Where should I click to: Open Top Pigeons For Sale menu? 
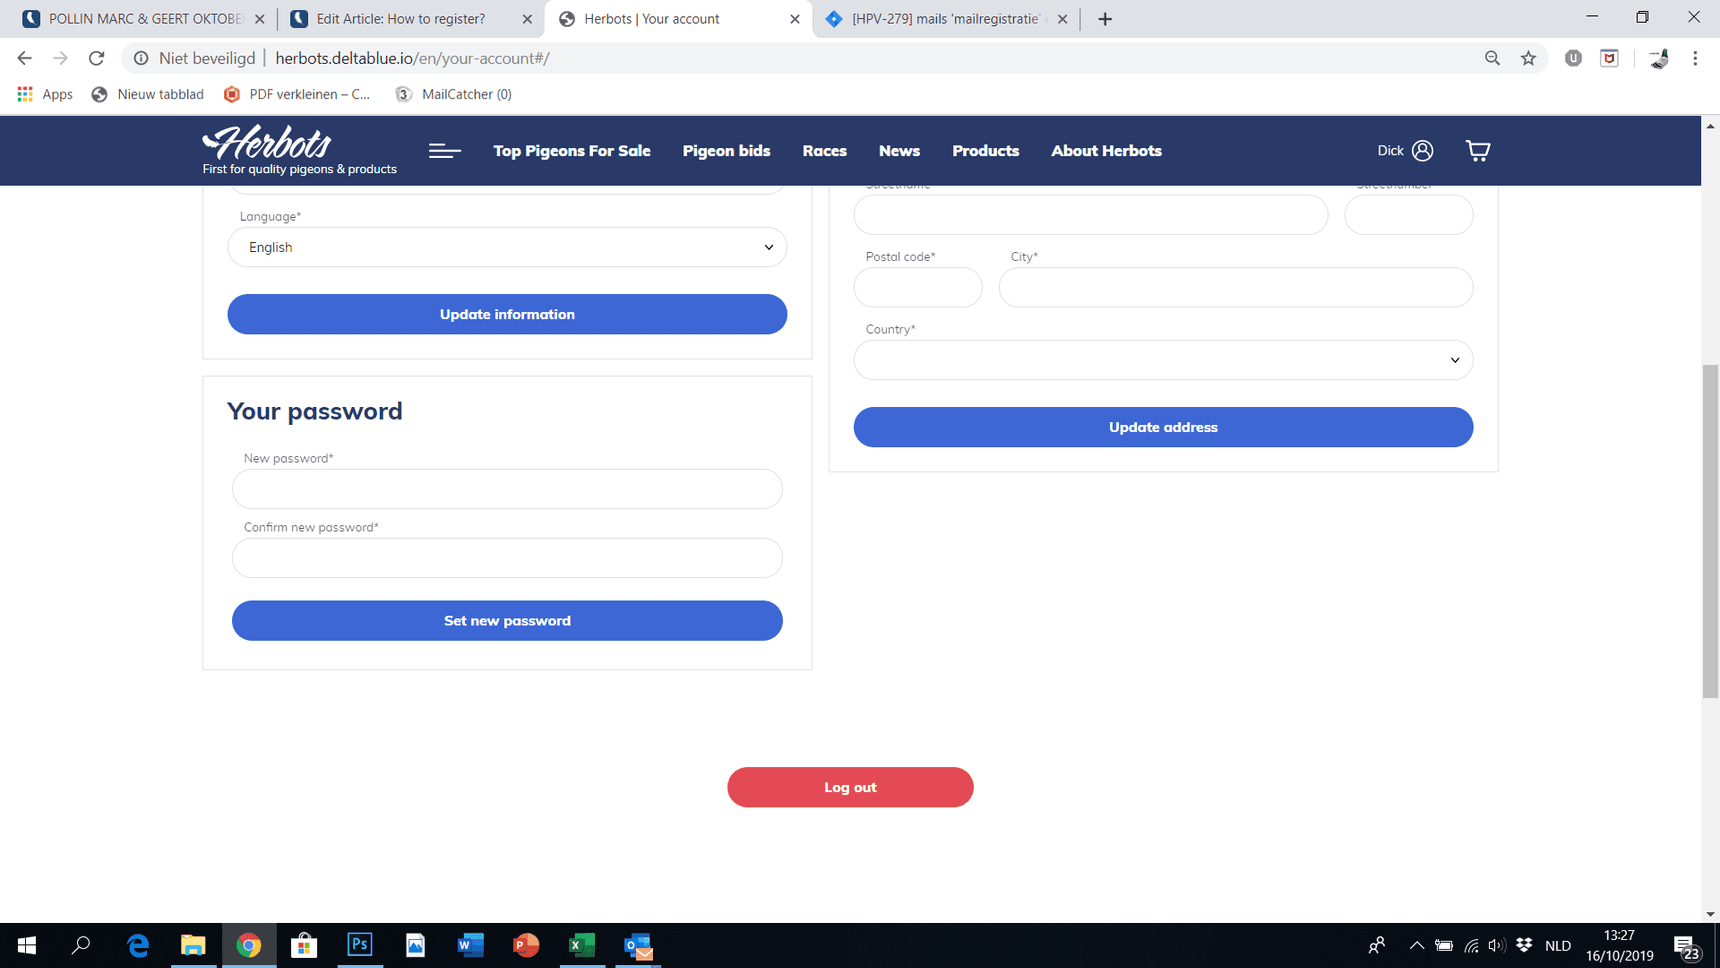571,151
